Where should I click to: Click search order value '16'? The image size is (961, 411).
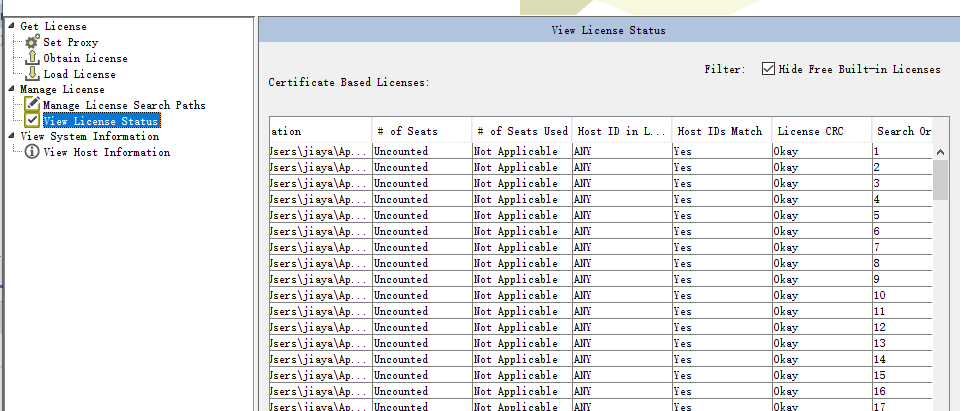[x=879, y=391]
